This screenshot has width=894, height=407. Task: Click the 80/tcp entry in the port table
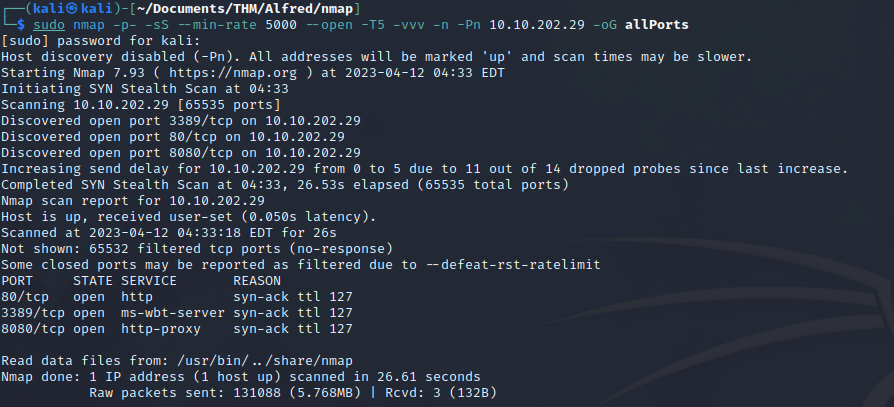point(23,296)
